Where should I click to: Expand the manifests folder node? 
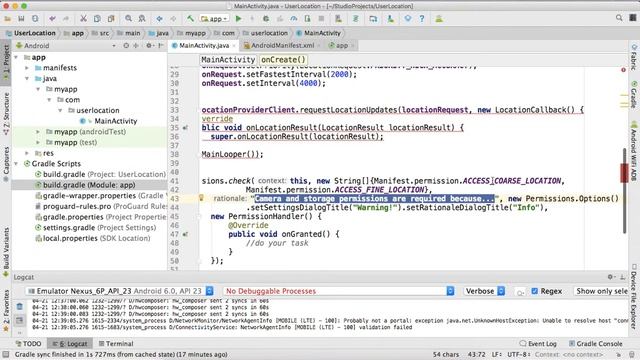point(27,68)
